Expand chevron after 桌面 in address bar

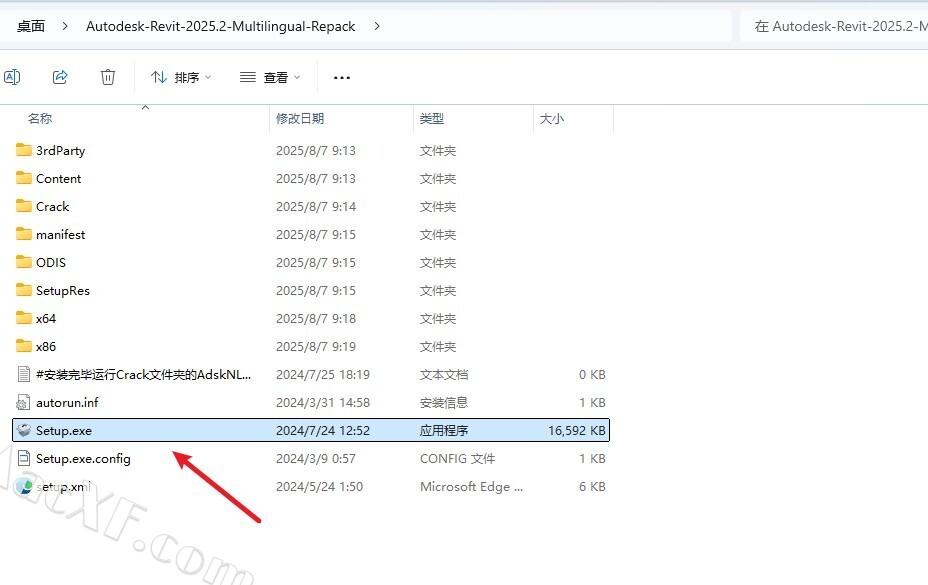(x=65, y=26)
